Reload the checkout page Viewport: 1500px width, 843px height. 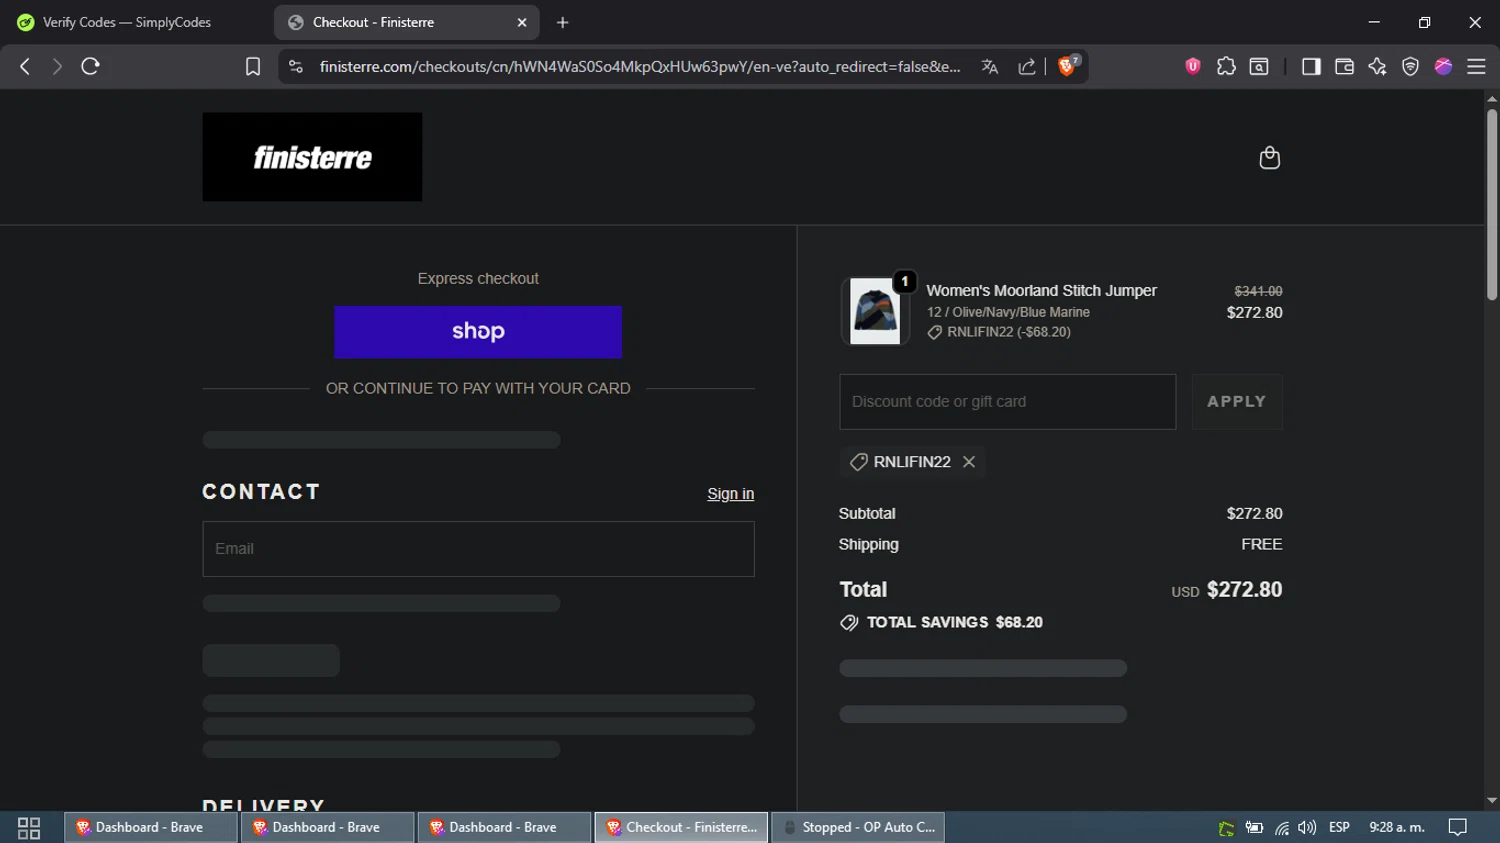[x=90, y=66]
